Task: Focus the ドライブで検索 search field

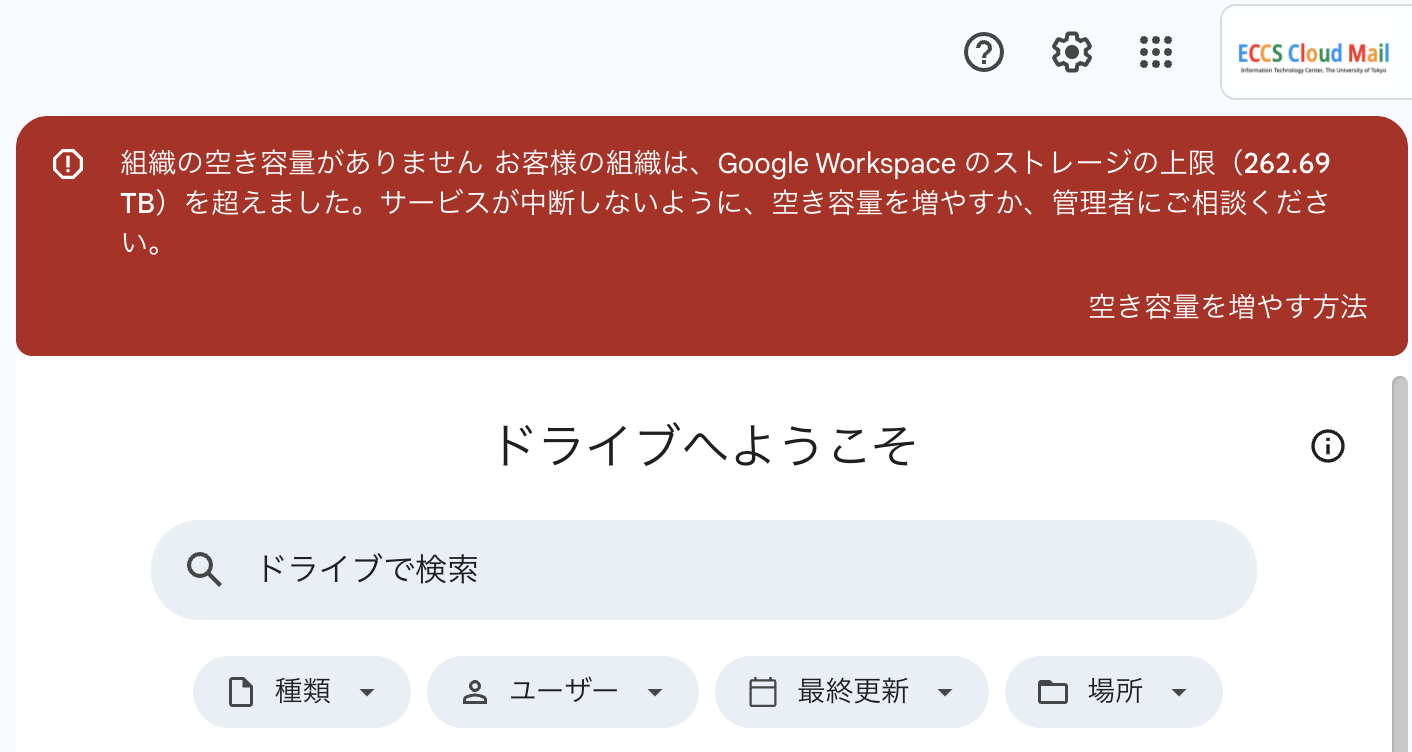Action: tap(700, 570)
